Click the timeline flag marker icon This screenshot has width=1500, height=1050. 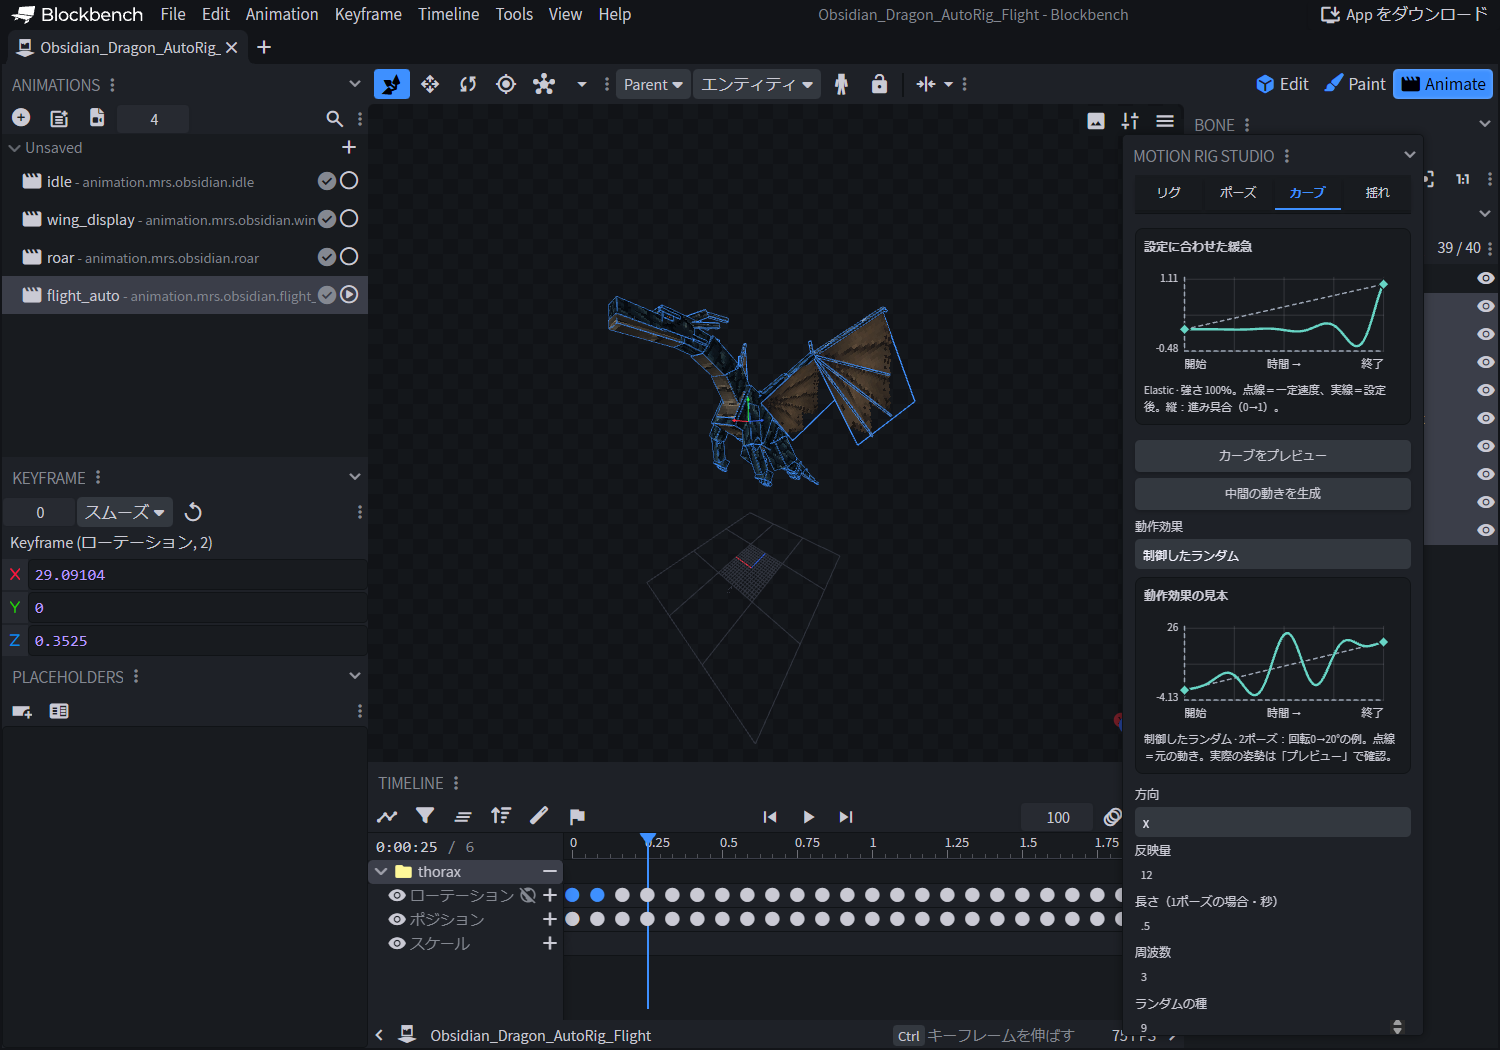[x=577, y=816]
